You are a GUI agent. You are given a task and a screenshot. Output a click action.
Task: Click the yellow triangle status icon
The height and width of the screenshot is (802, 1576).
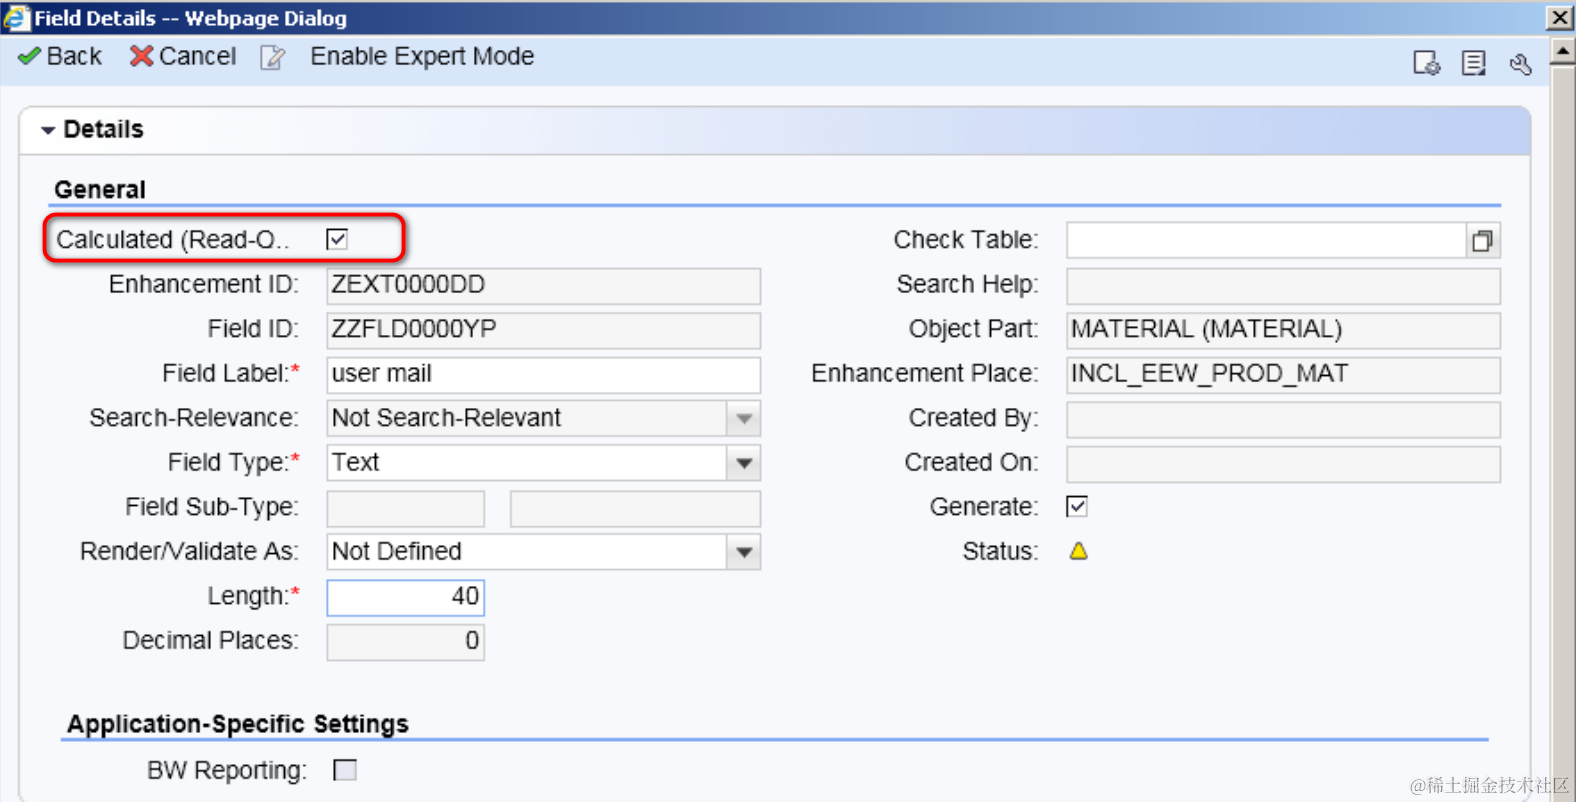click(1078, 551)
